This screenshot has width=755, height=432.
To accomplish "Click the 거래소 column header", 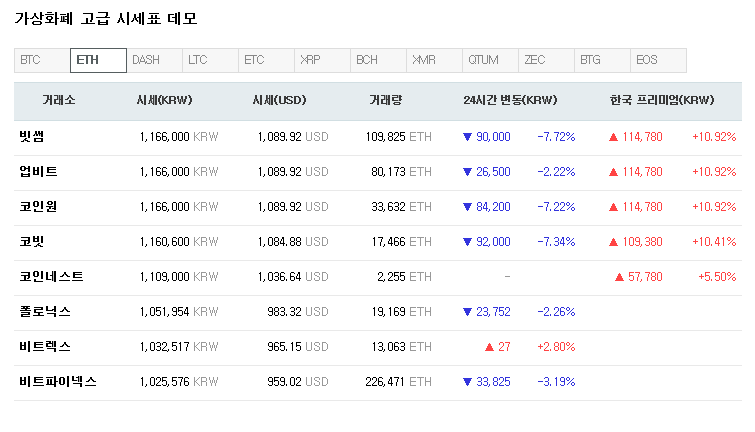I will pos(59,101).
